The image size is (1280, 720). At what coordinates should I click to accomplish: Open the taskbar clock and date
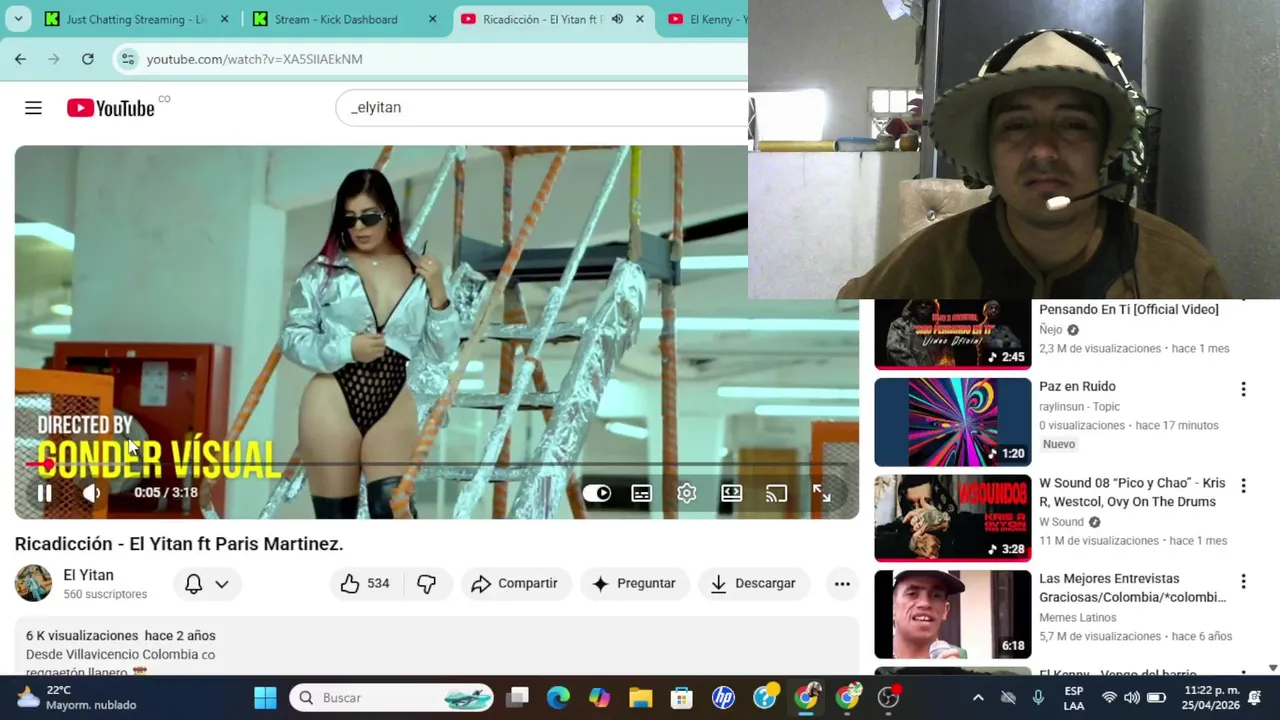(x=1211, y=698)
